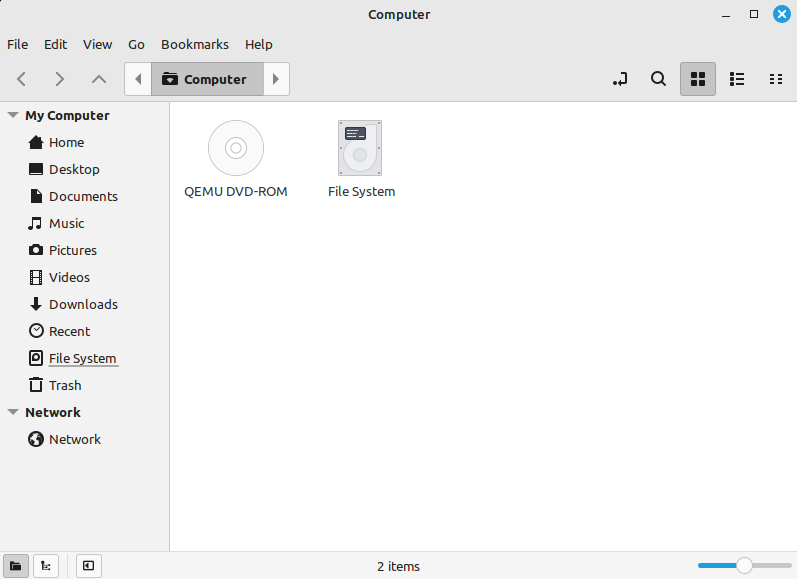
Task: Toggle location entry in toolbar
Action: tap(620, 79)
